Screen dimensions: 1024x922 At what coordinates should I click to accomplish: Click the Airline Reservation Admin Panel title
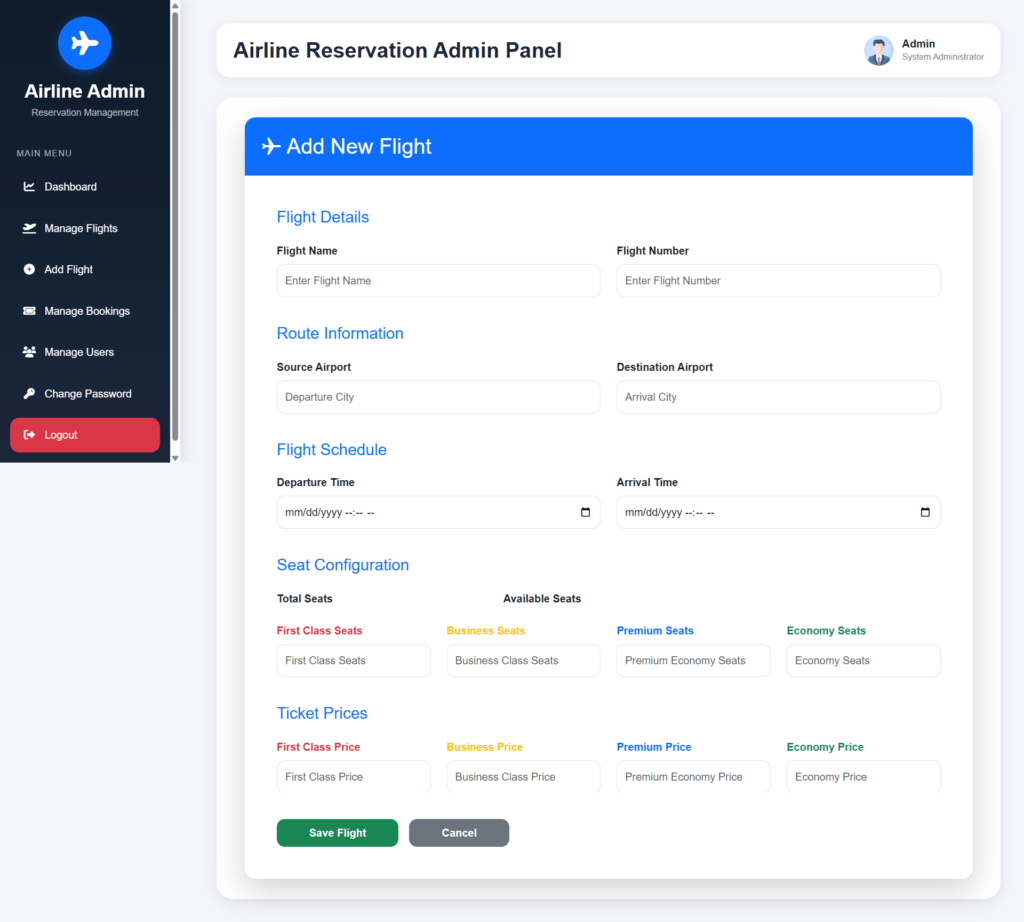point(398,50)
